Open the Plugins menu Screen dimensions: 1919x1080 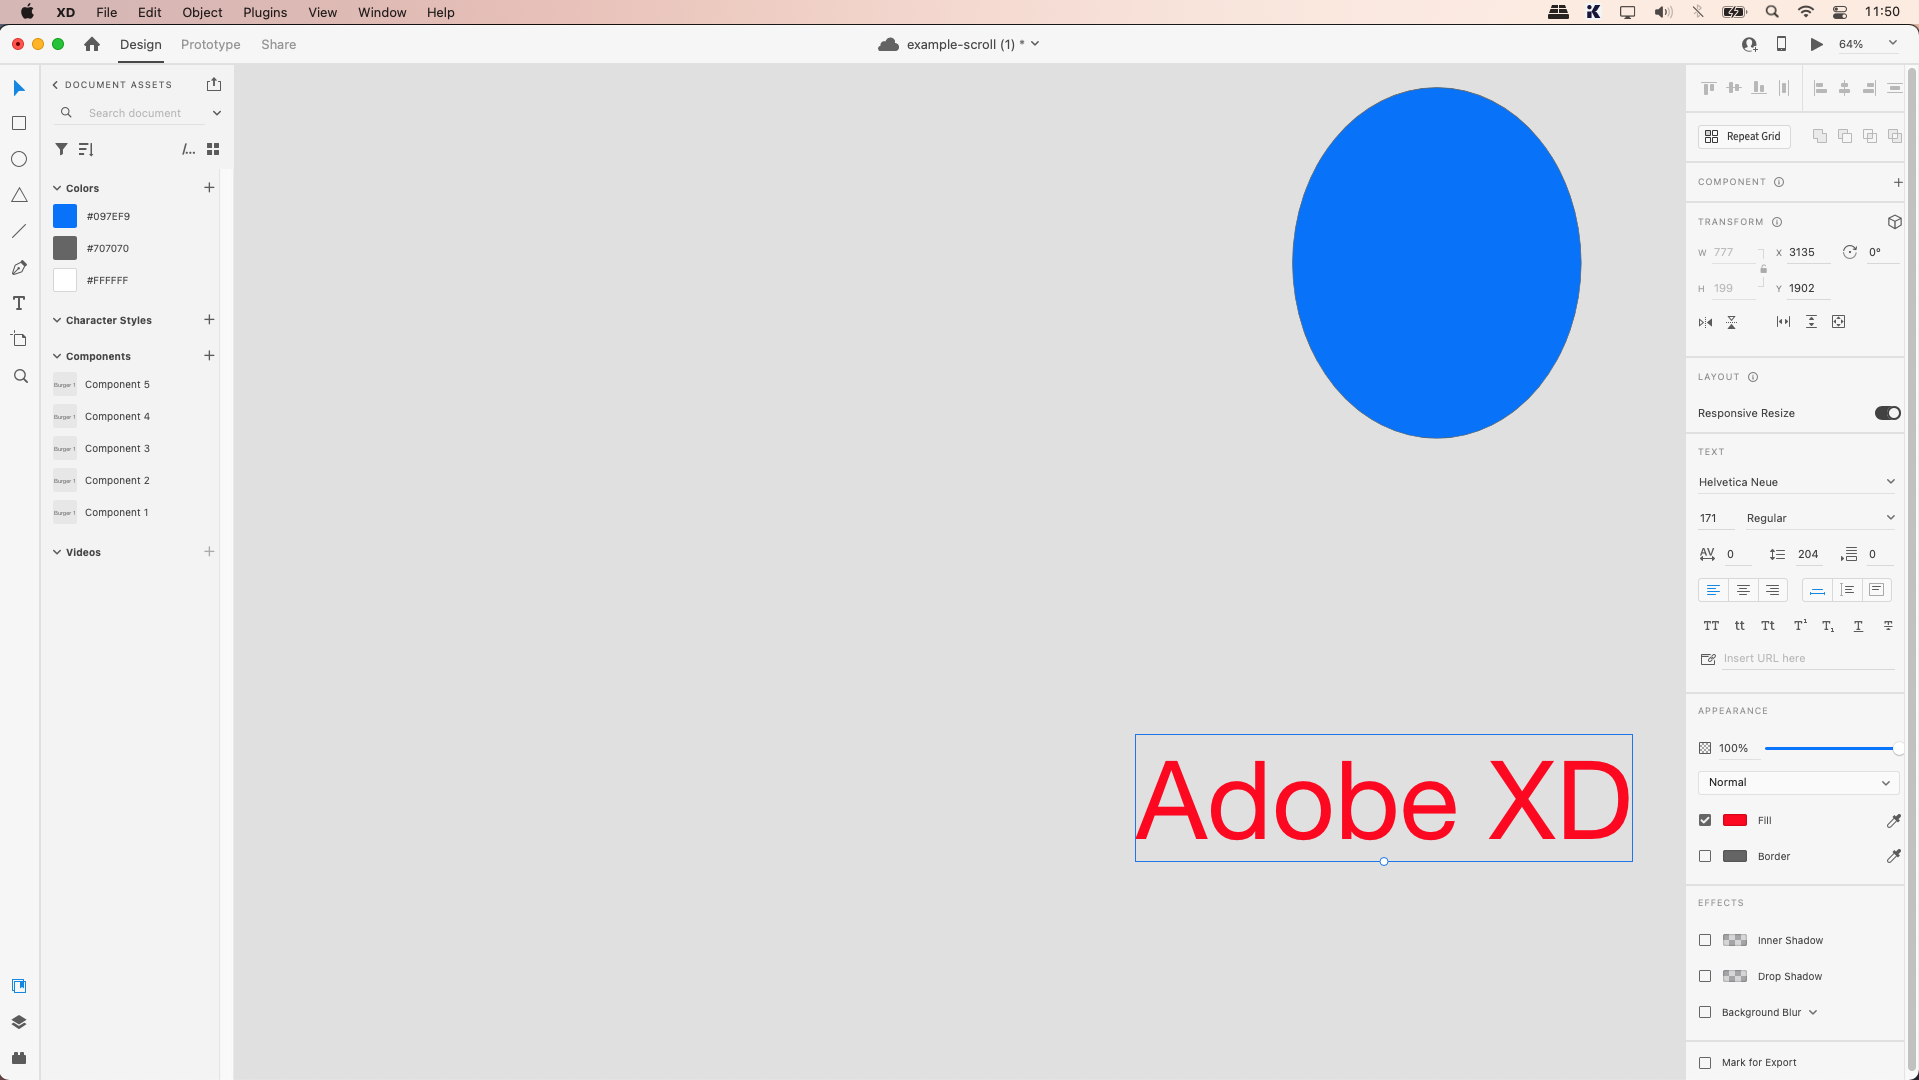(x=264, y=12)
